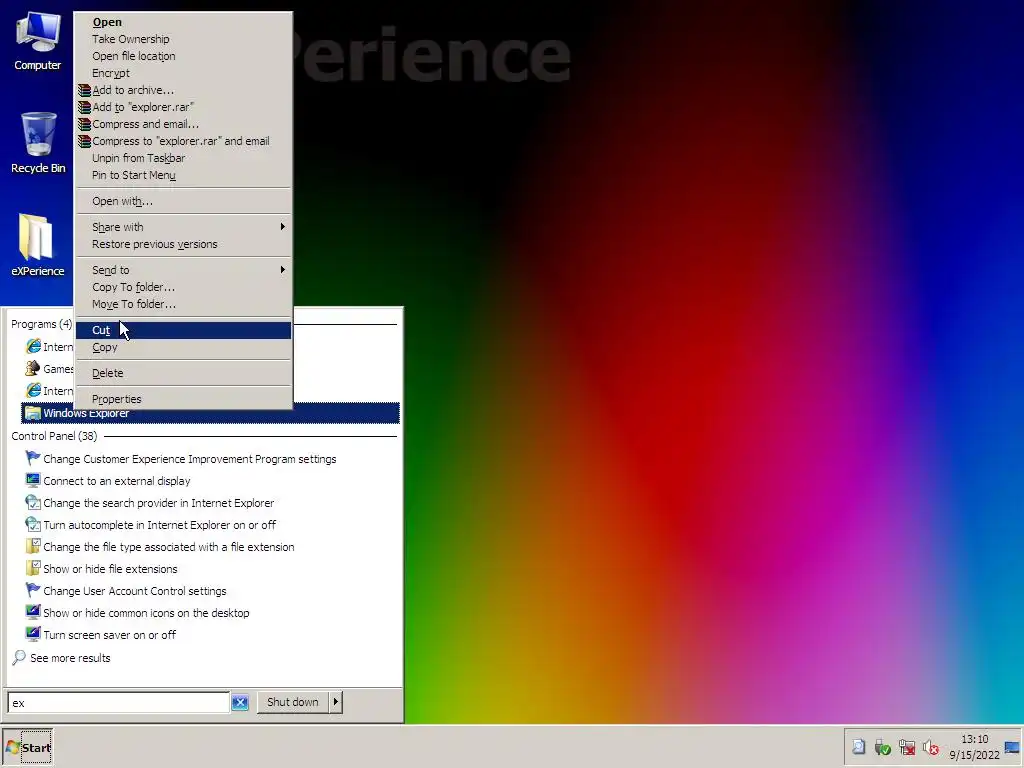Open Show or hide common icons on the desktop
This screenshot has height=768, width=1024.
coord(146,613)
